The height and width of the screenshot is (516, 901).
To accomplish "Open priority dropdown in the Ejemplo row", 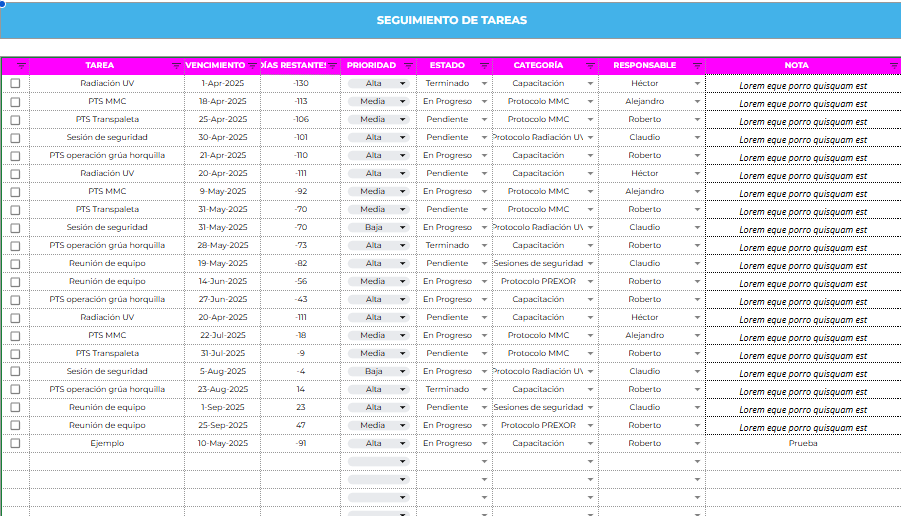I will pyautogui.click(x=402, y=444).
